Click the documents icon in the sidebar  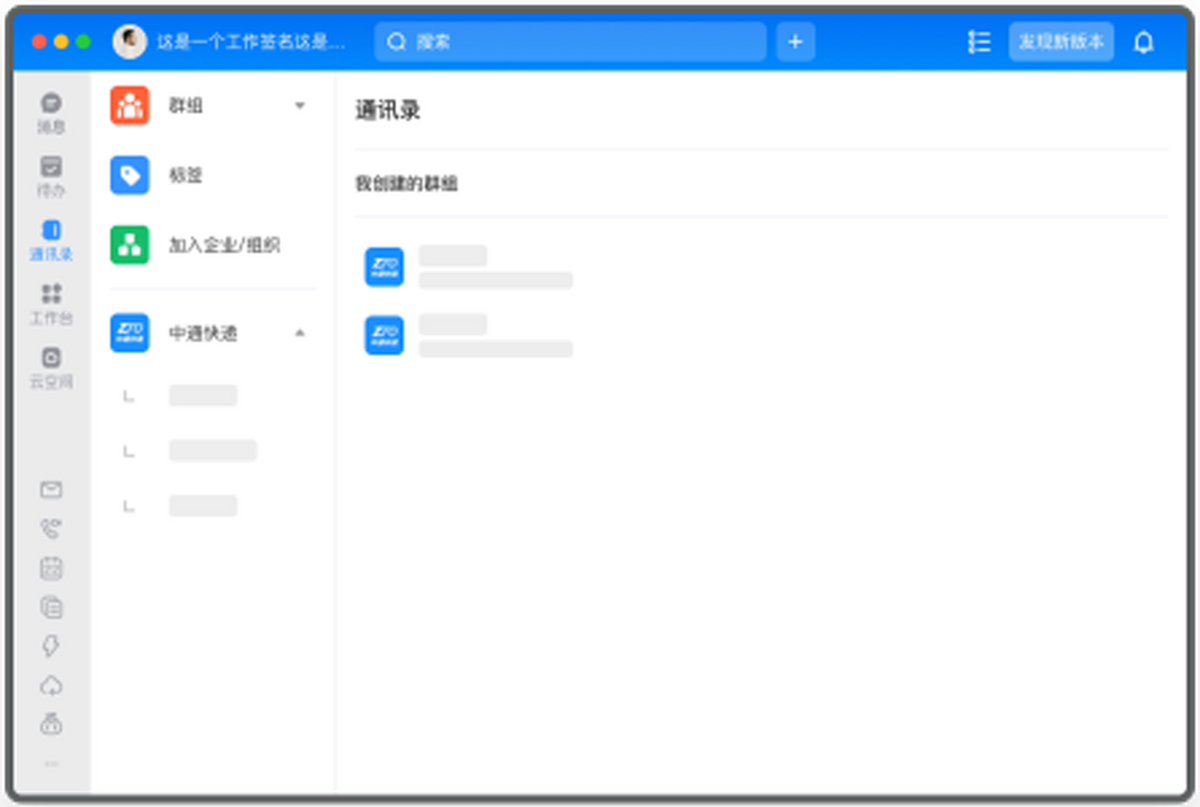(x=51, y=607)
